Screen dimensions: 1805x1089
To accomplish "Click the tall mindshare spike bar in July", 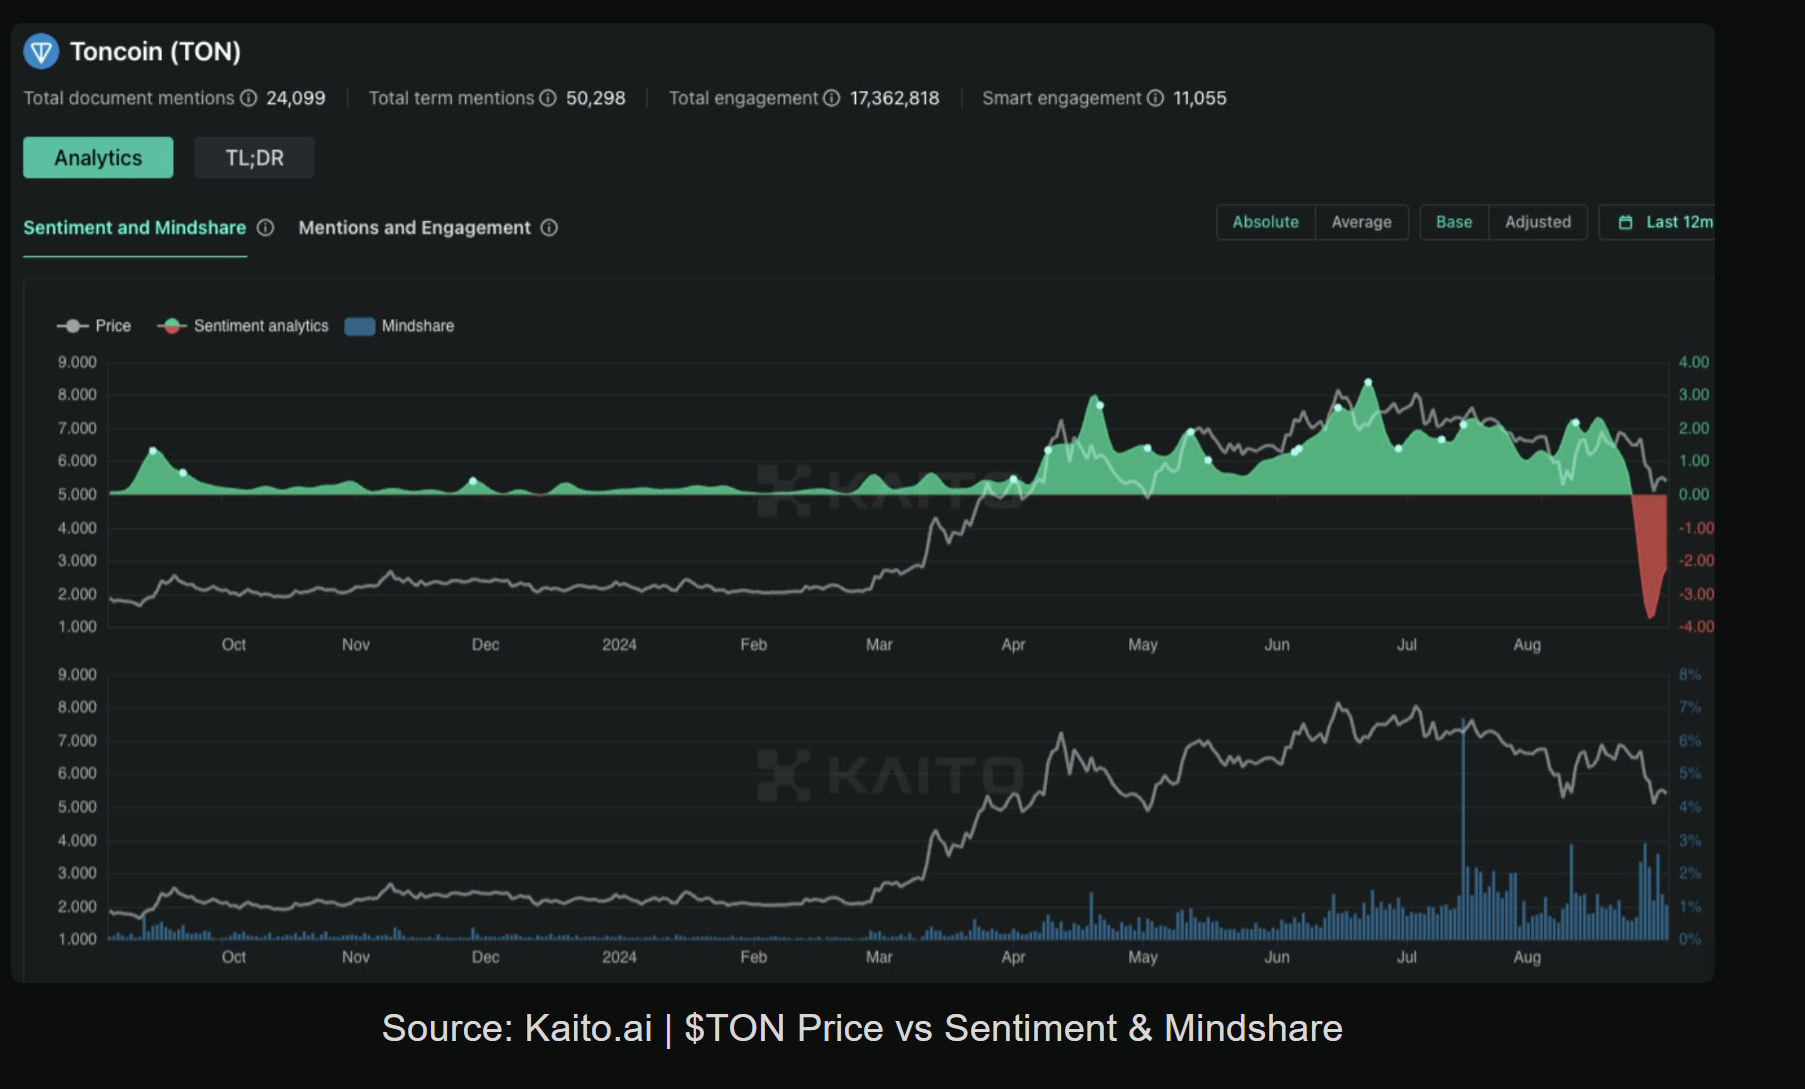I will (x=1463, y=830).
